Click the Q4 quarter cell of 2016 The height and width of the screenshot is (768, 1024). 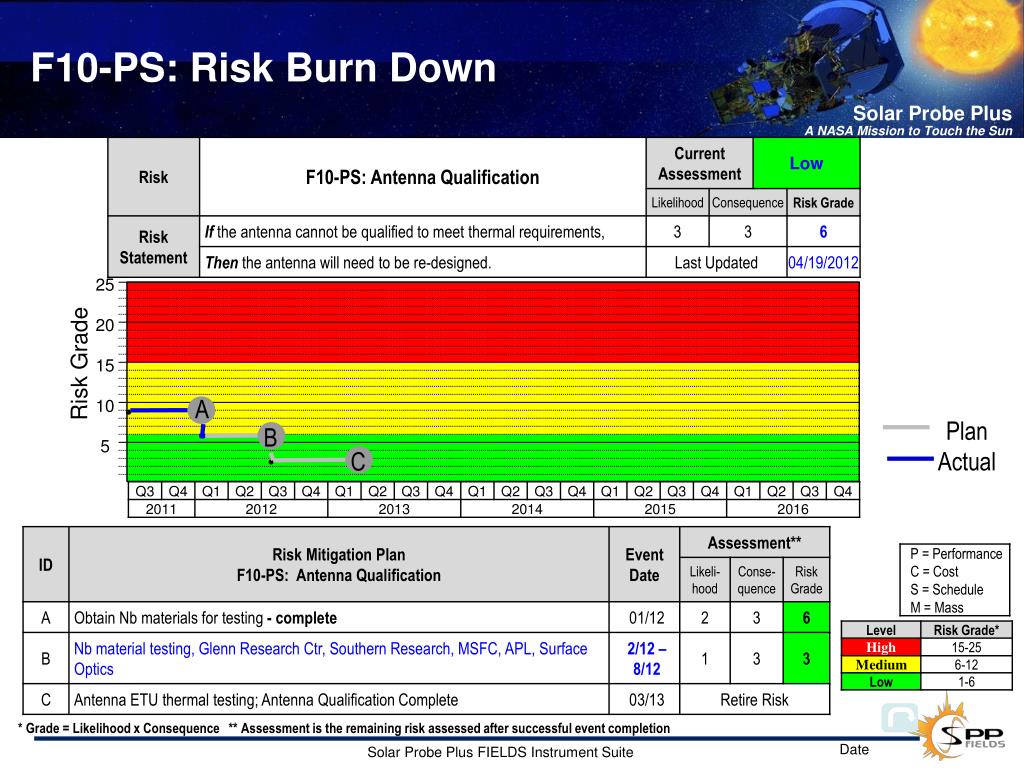point(842,491)
